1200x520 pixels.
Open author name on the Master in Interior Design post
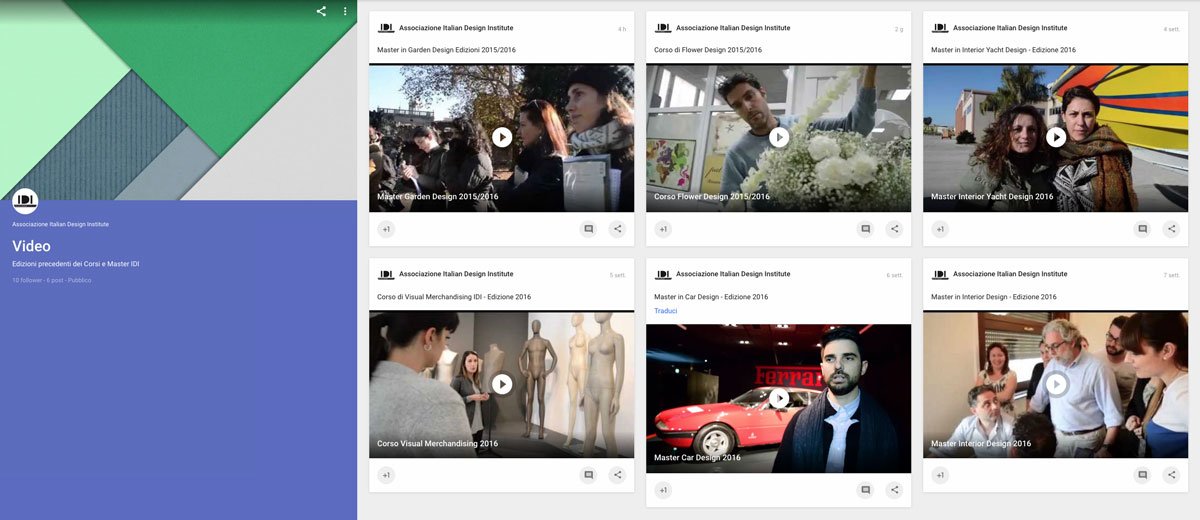coord(1010,274)
